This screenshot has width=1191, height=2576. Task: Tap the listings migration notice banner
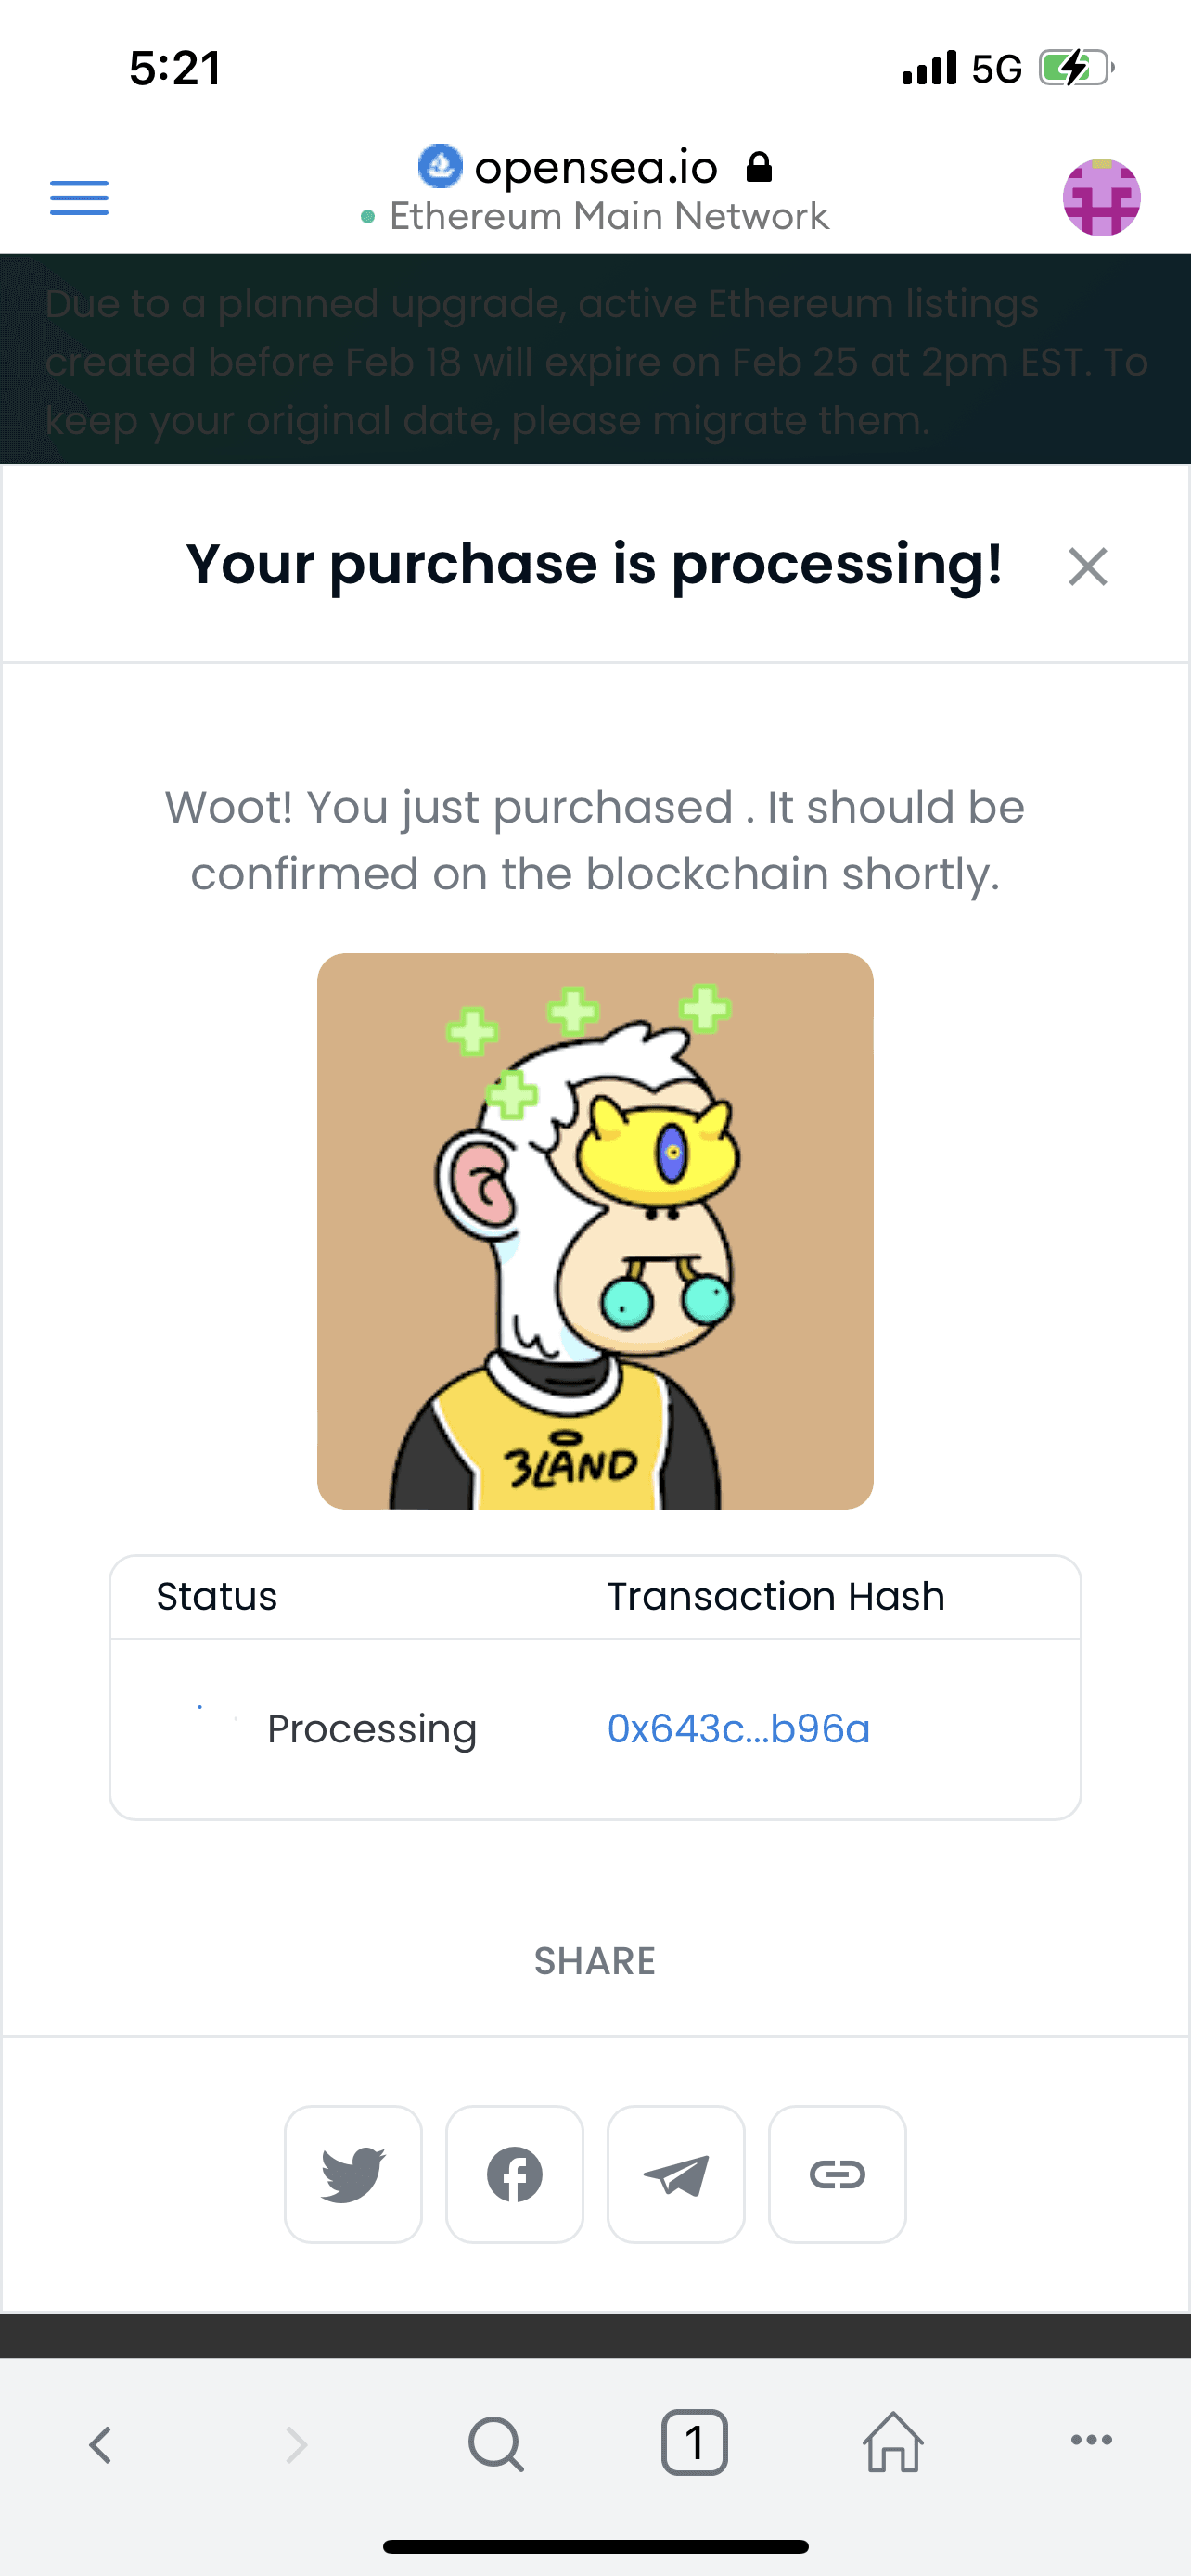[x=595, y=361]
